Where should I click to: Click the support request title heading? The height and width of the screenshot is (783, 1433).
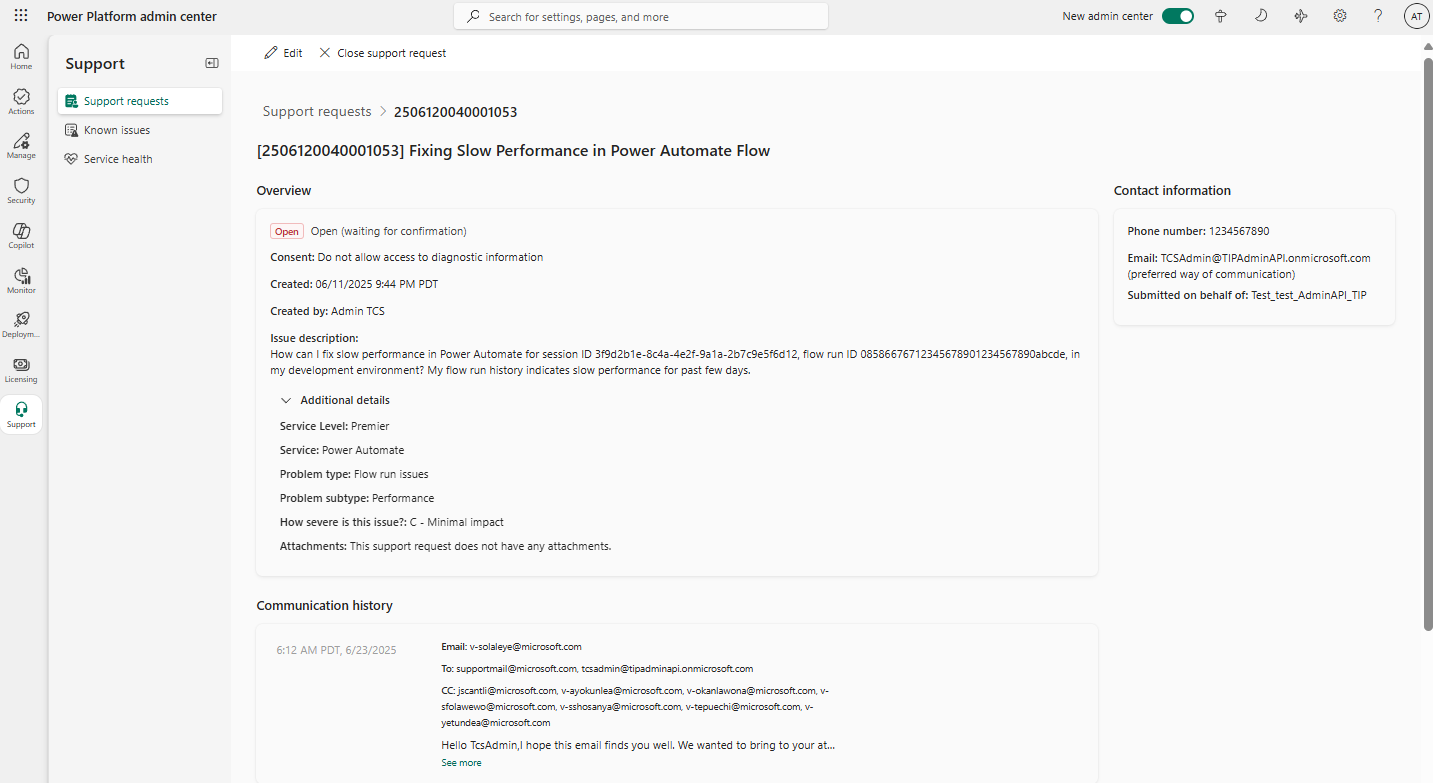[x=513, y=151]
